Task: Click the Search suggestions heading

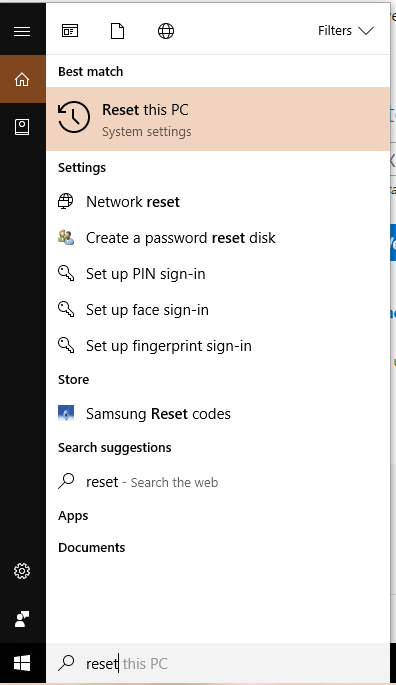Action: pyautogui.click(x=115, y=448)
